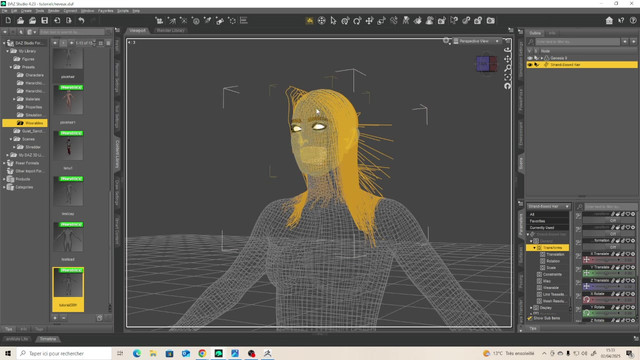640x360 pixels.
Task: Expand the Products tree node
Action: (x=4, y=179)
